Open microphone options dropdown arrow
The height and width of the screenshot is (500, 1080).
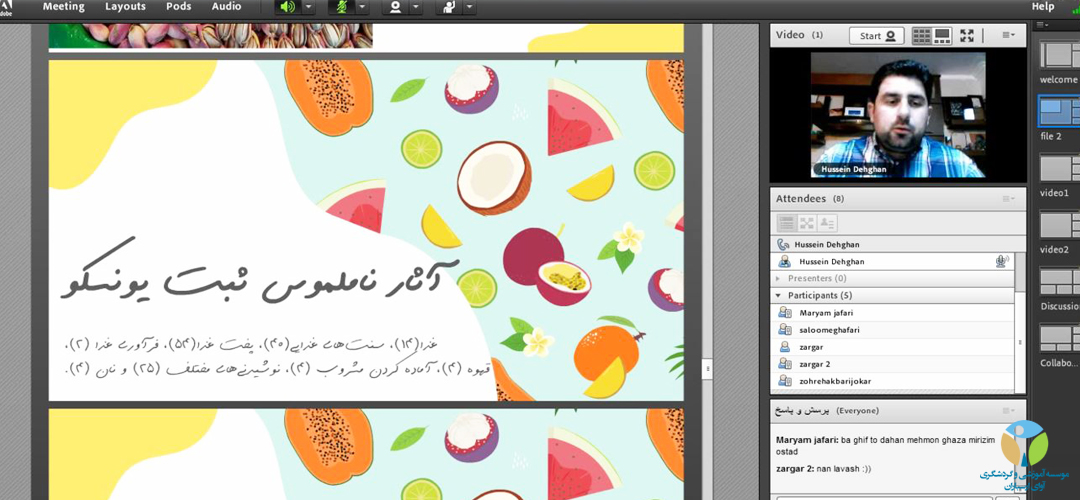(x=362, y=8)
